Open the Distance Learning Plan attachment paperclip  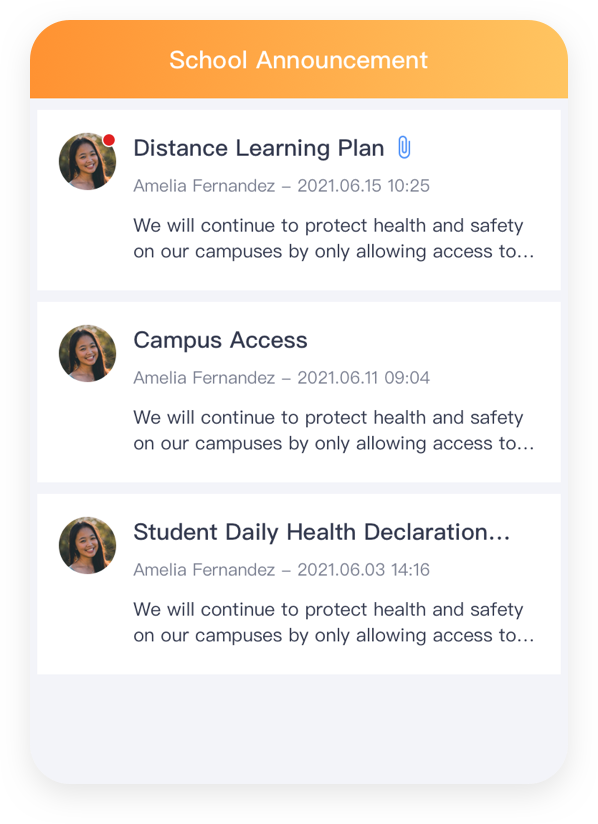click(404, 147)
